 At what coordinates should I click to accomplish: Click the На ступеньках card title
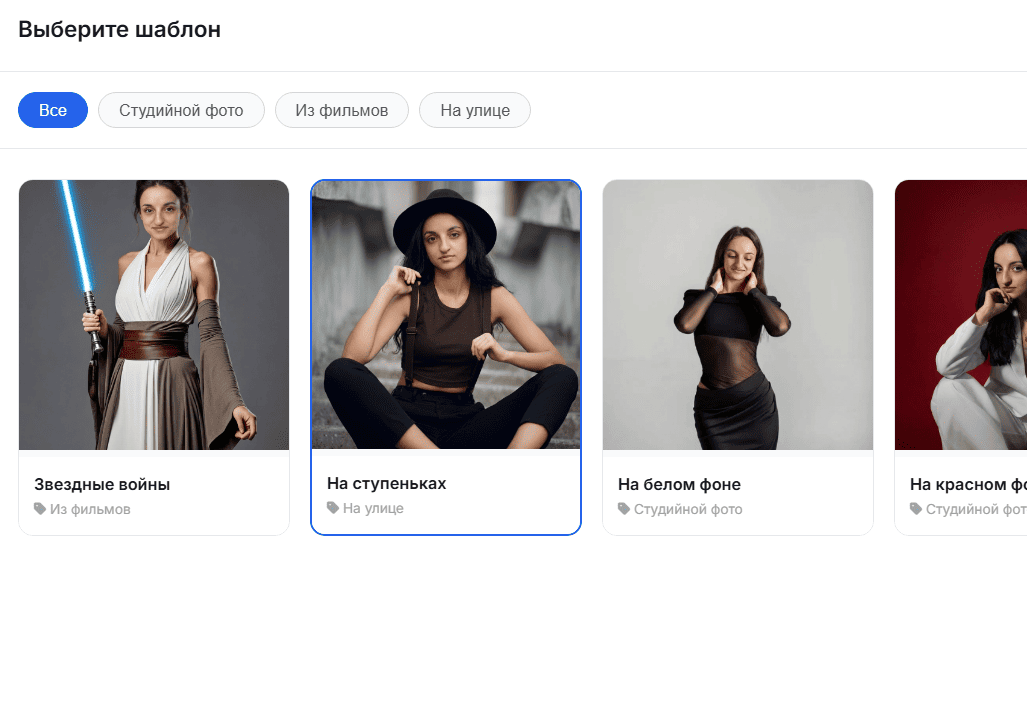[x=387, y=484]
